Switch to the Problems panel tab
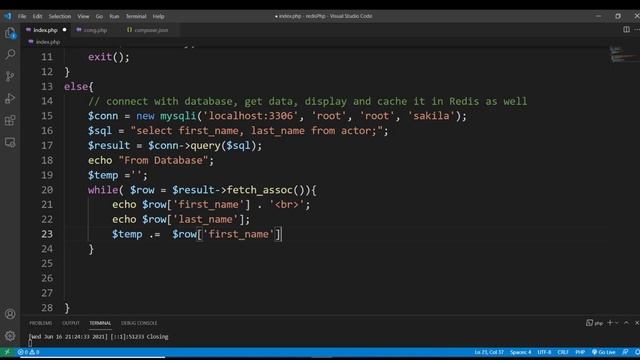 [40, 323]
